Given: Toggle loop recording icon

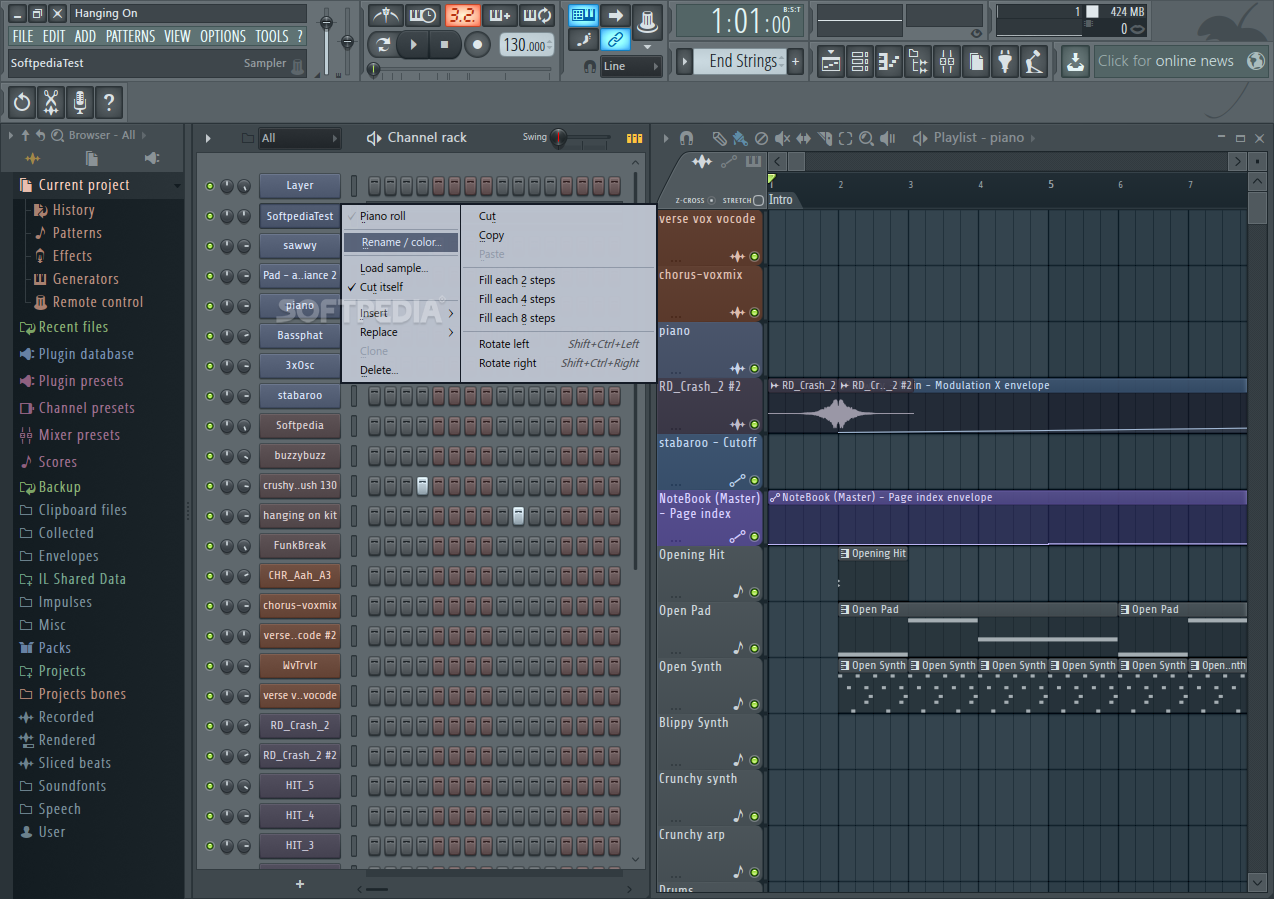Looking at the screenshot, I should click(537, 16).
